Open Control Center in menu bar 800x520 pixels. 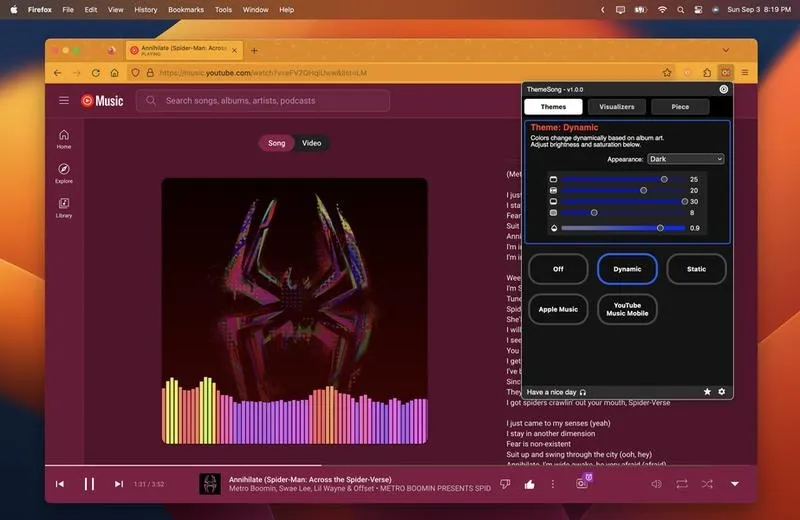(698, 10)
